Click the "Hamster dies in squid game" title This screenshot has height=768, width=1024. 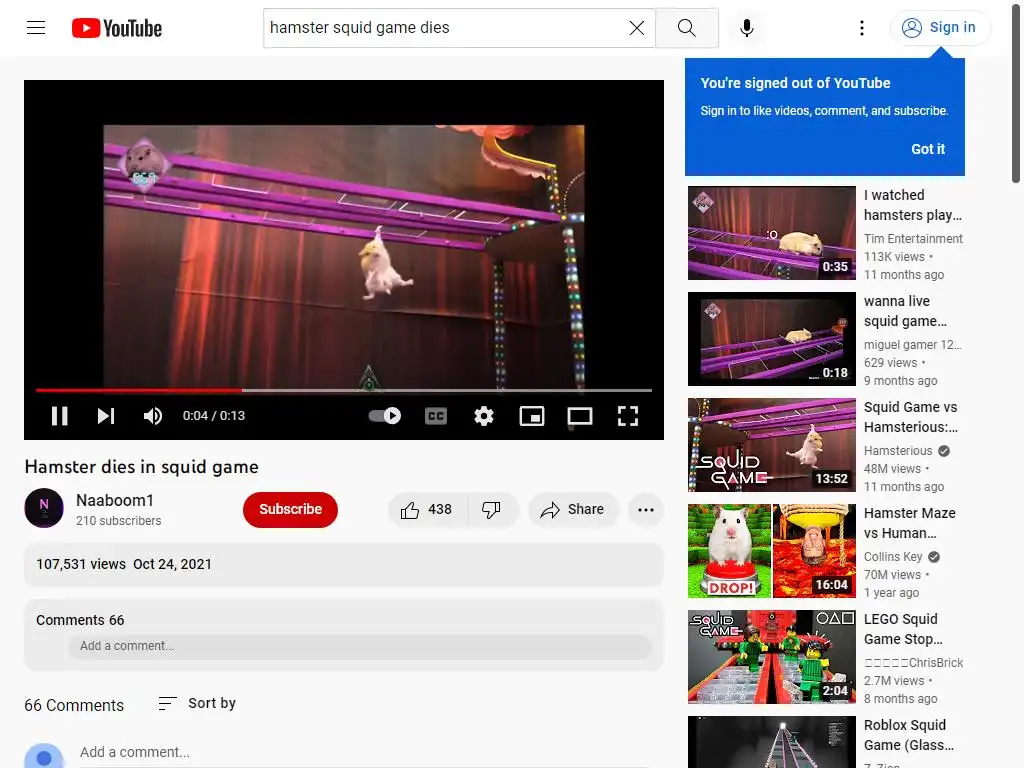pos(142,467)
